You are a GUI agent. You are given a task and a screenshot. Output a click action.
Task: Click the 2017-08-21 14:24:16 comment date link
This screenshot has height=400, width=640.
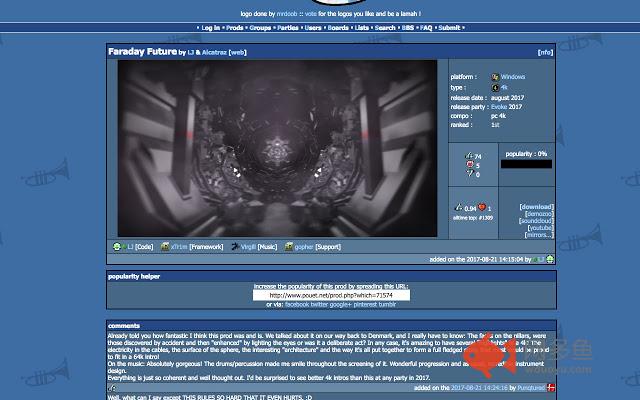(x=479, y=388)
